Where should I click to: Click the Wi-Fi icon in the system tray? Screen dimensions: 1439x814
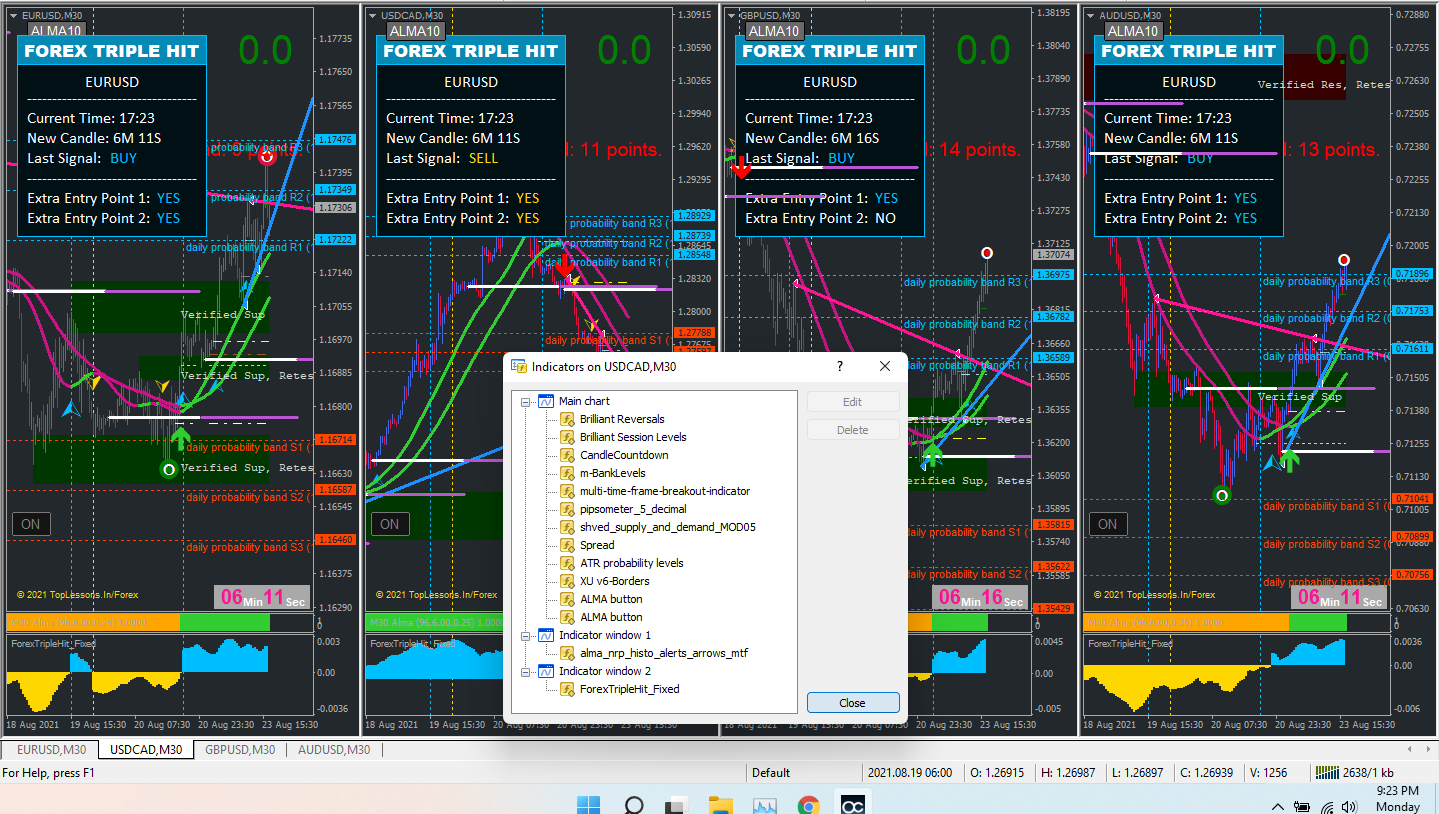tap(1327, 806)
